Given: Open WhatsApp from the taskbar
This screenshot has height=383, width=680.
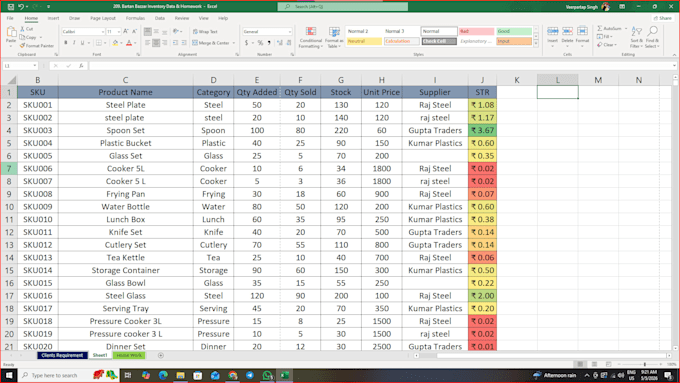Looking at the screenshot, I should pyautogui.click(x=267, y=375).
